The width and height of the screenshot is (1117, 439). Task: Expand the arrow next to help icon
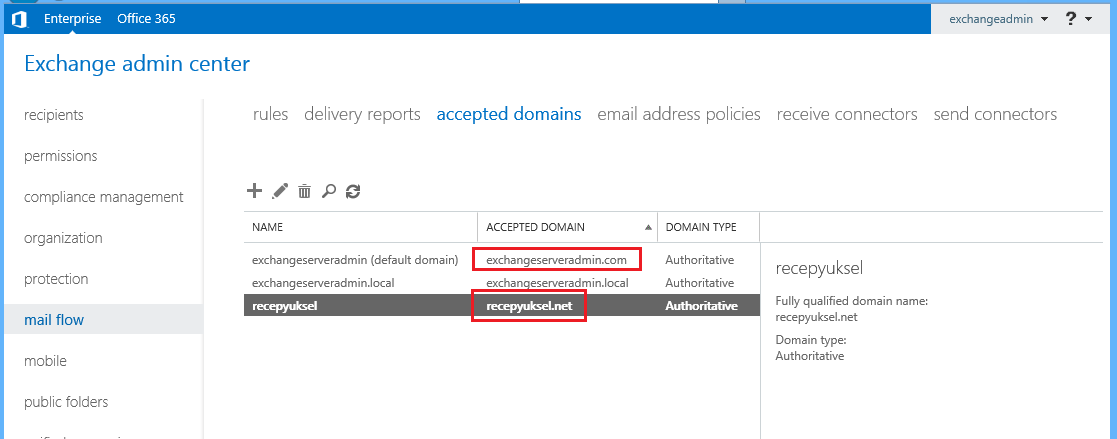click(1088, 20)
